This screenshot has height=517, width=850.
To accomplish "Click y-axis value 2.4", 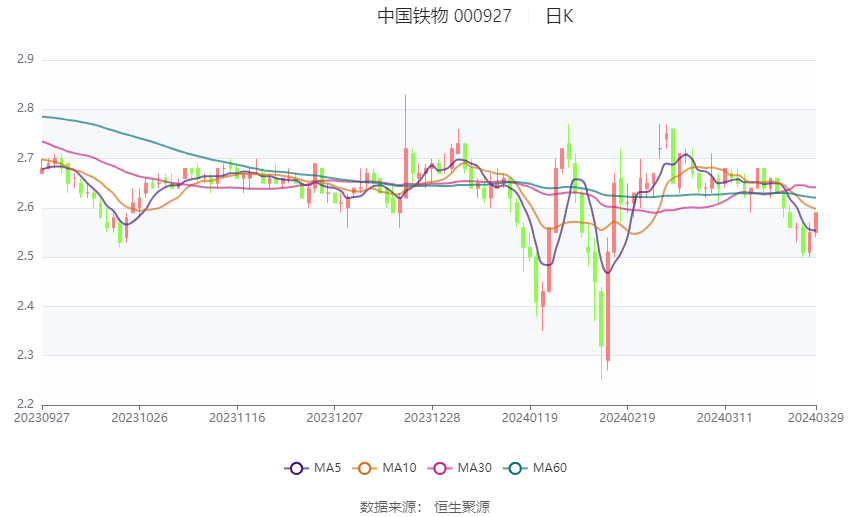I will point(25,306).
